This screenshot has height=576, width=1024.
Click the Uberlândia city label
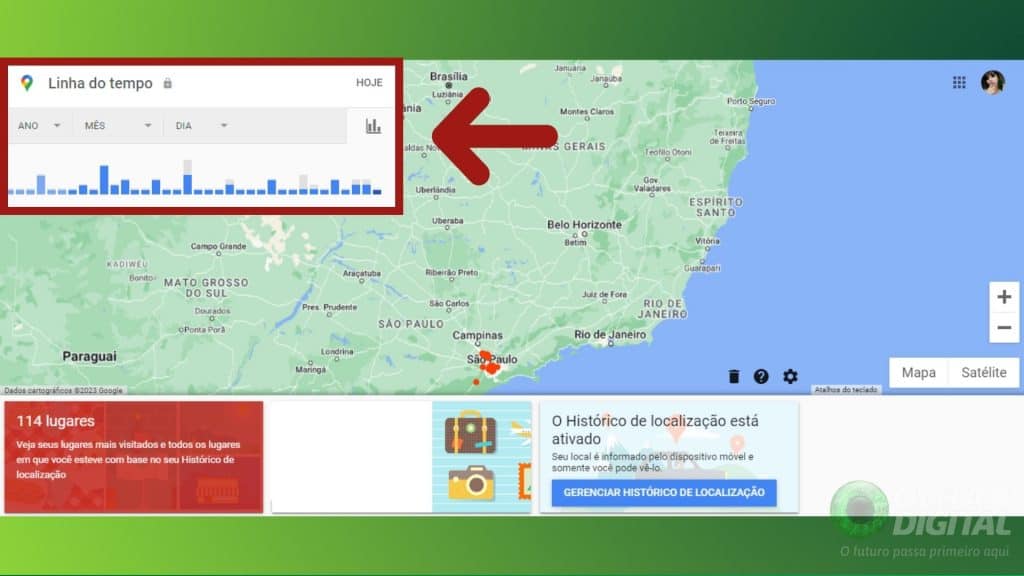436,190
